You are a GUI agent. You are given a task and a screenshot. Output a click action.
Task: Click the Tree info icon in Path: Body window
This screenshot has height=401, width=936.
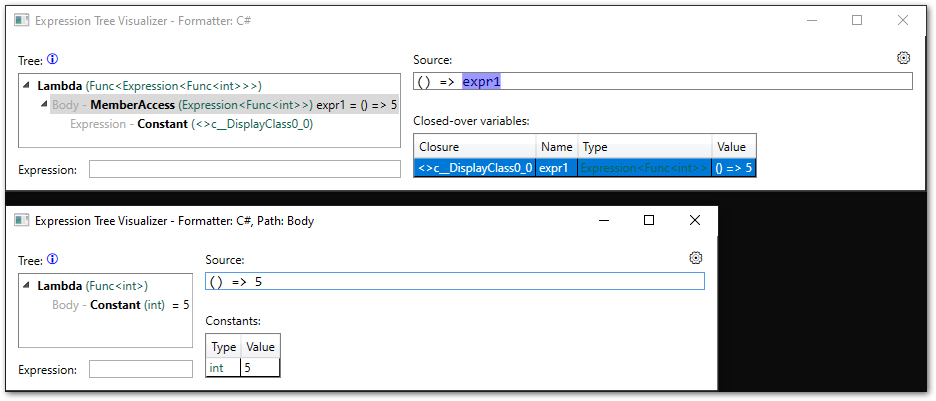click(x=53, y=259)
